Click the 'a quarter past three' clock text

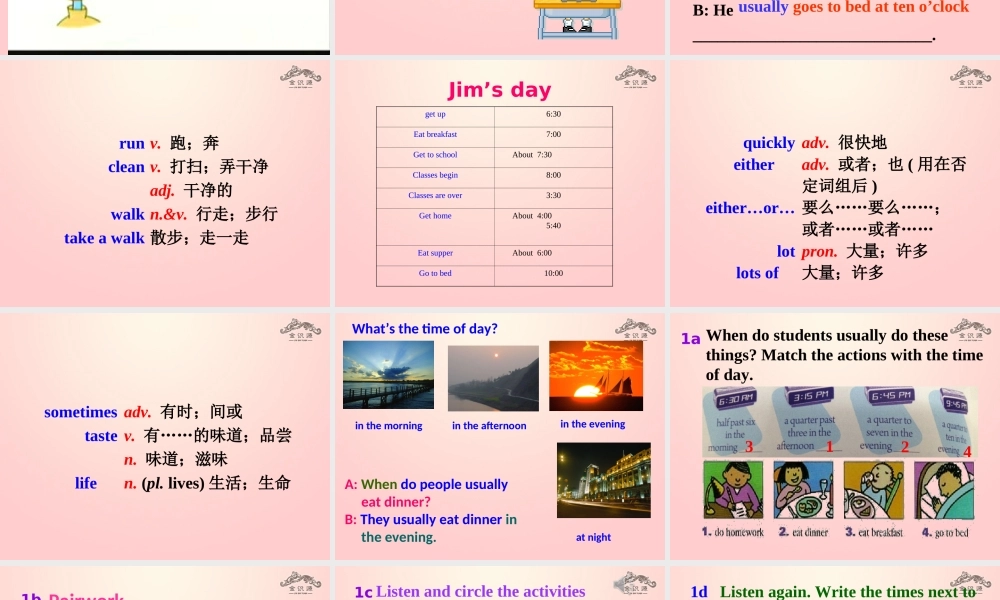coord(809,432)
